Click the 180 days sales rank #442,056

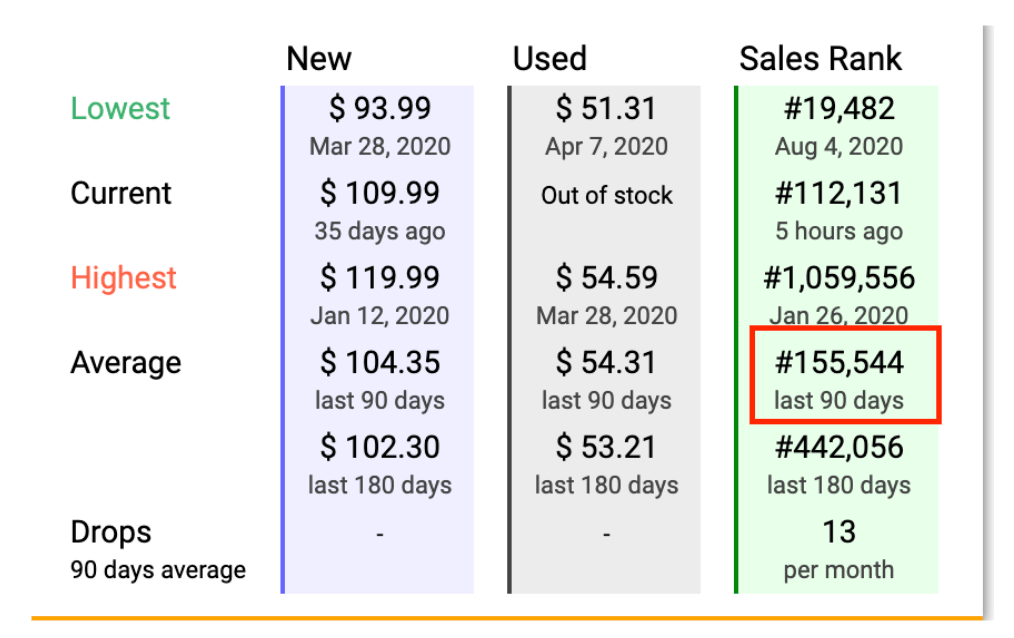(x=839, y=447)
